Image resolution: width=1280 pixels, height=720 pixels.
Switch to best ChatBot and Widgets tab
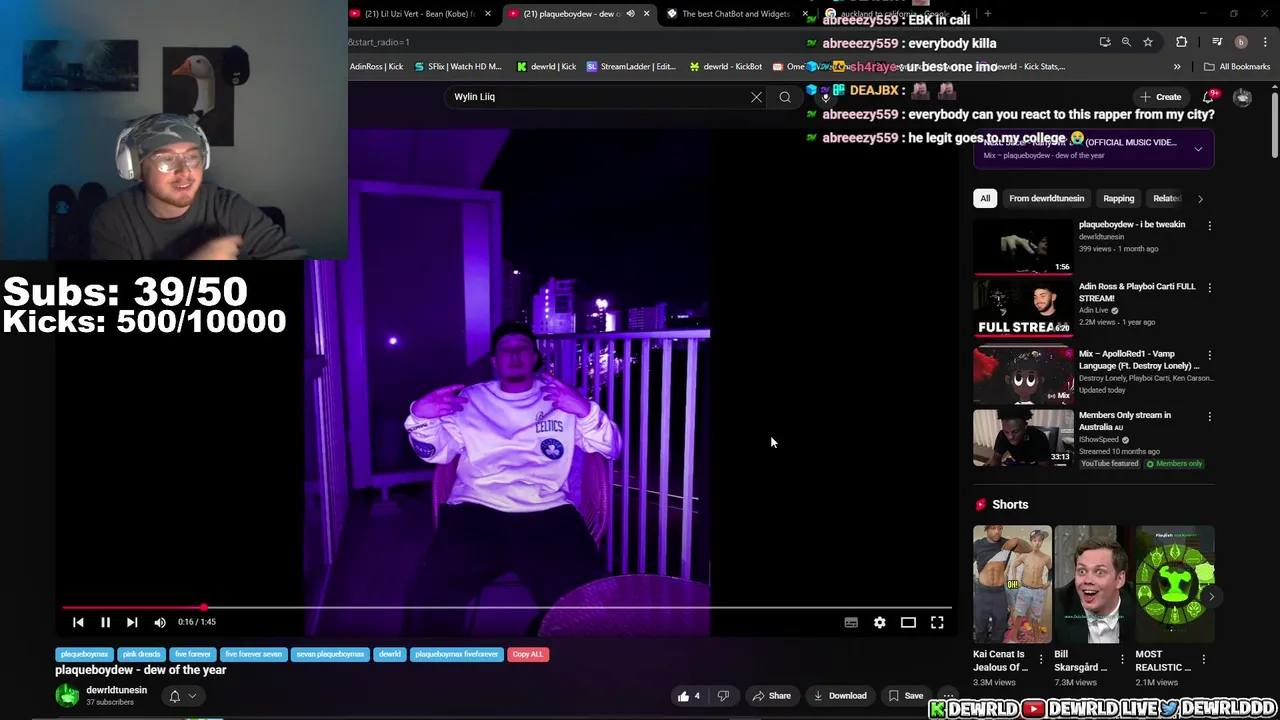pos(735,14)
